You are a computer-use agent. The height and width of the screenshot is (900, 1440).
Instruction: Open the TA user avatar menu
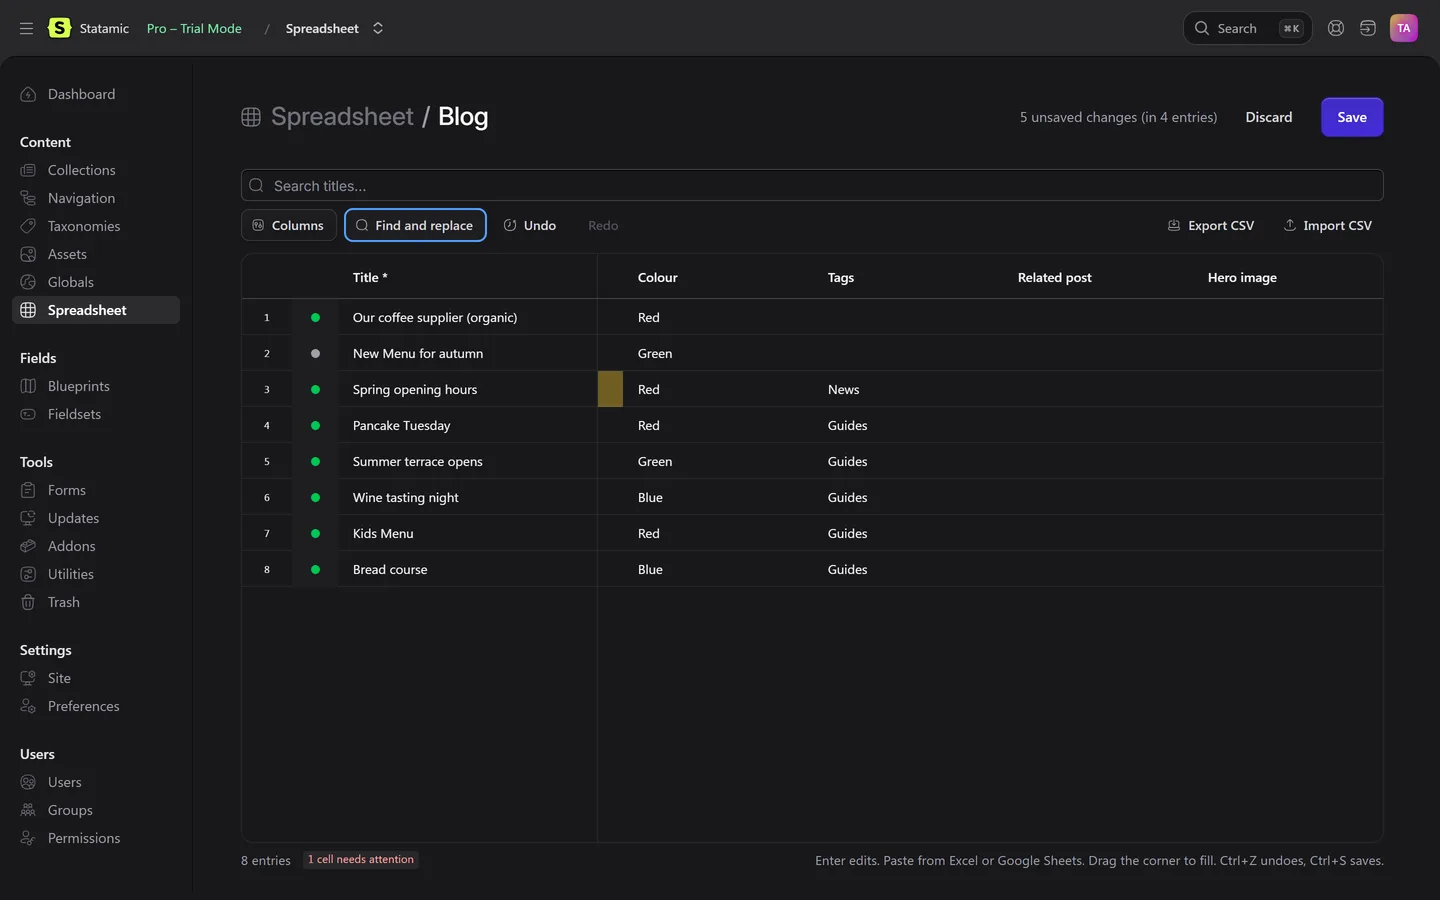(1404, 28)
